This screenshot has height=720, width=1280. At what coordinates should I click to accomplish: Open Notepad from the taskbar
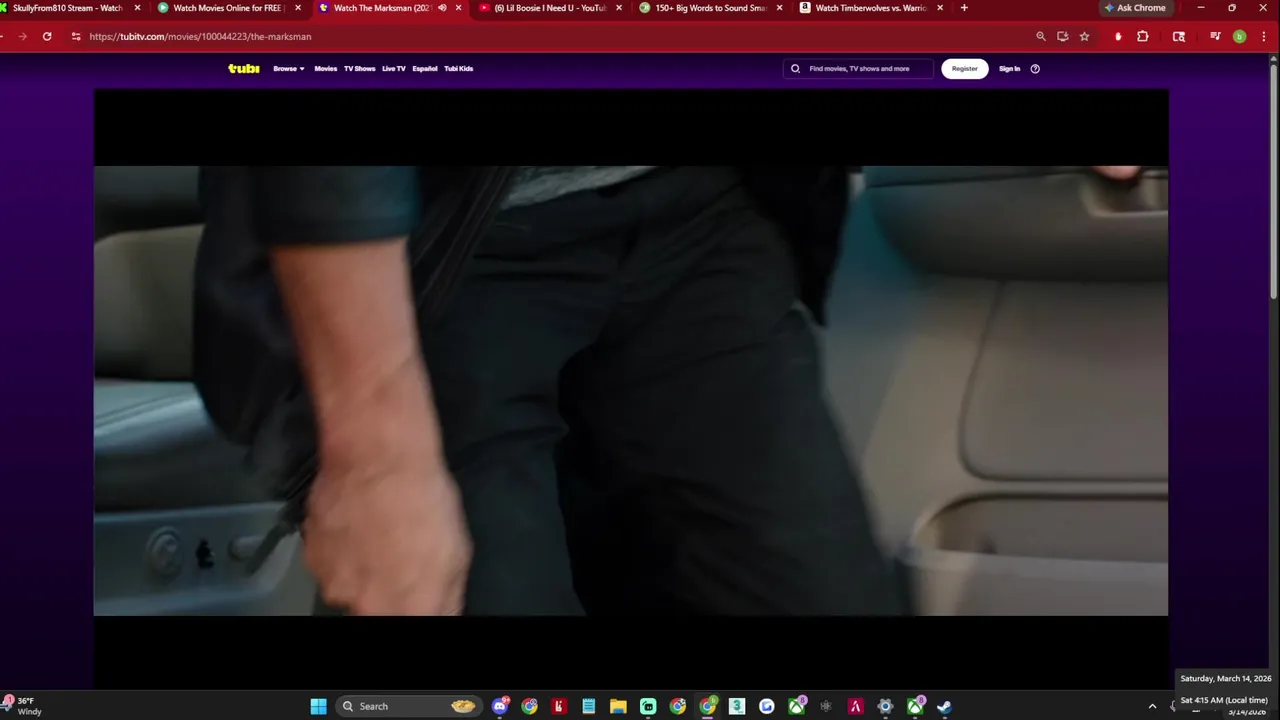tap(589, 706)
